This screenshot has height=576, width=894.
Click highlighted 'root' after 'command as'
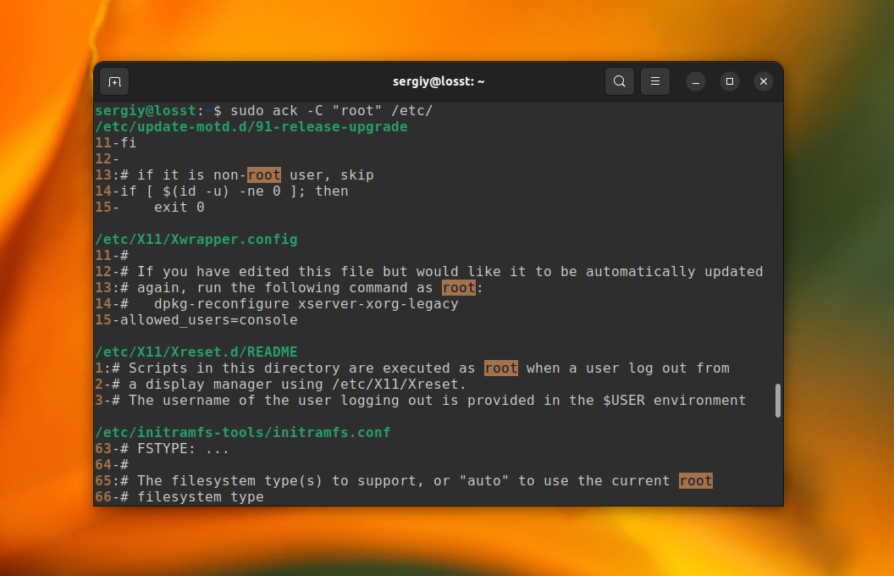[x=459, y=287]
